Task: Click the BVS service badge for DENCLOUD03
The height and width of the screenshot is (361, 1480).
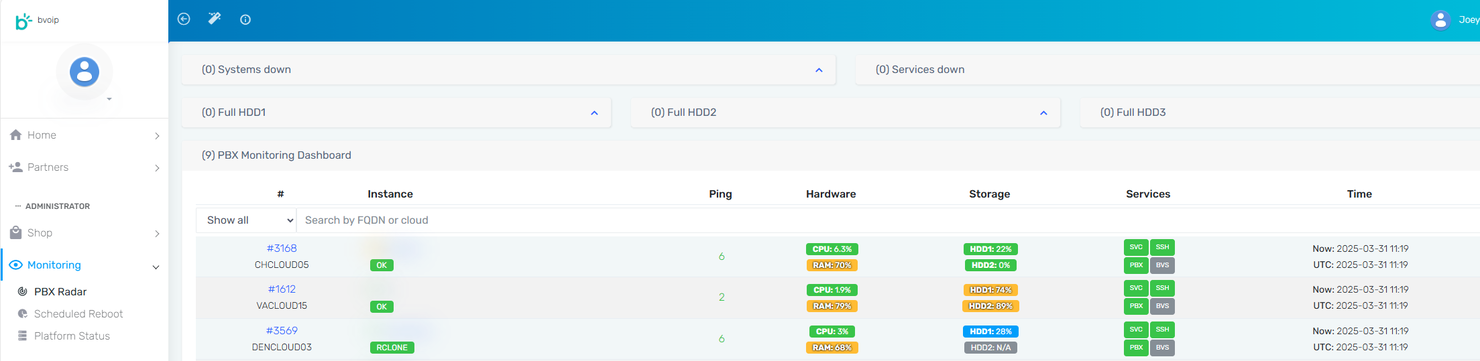Action: coord(1162,347)
